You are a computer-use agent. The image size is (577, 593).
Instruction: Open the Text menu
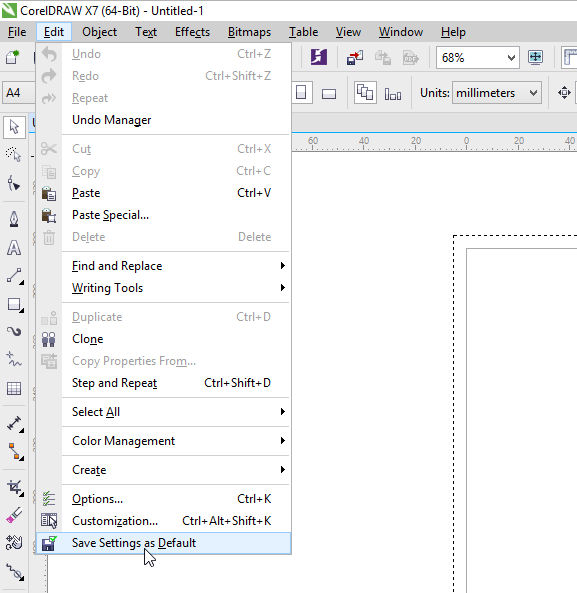pyautogui.click(x=146, y=32)
